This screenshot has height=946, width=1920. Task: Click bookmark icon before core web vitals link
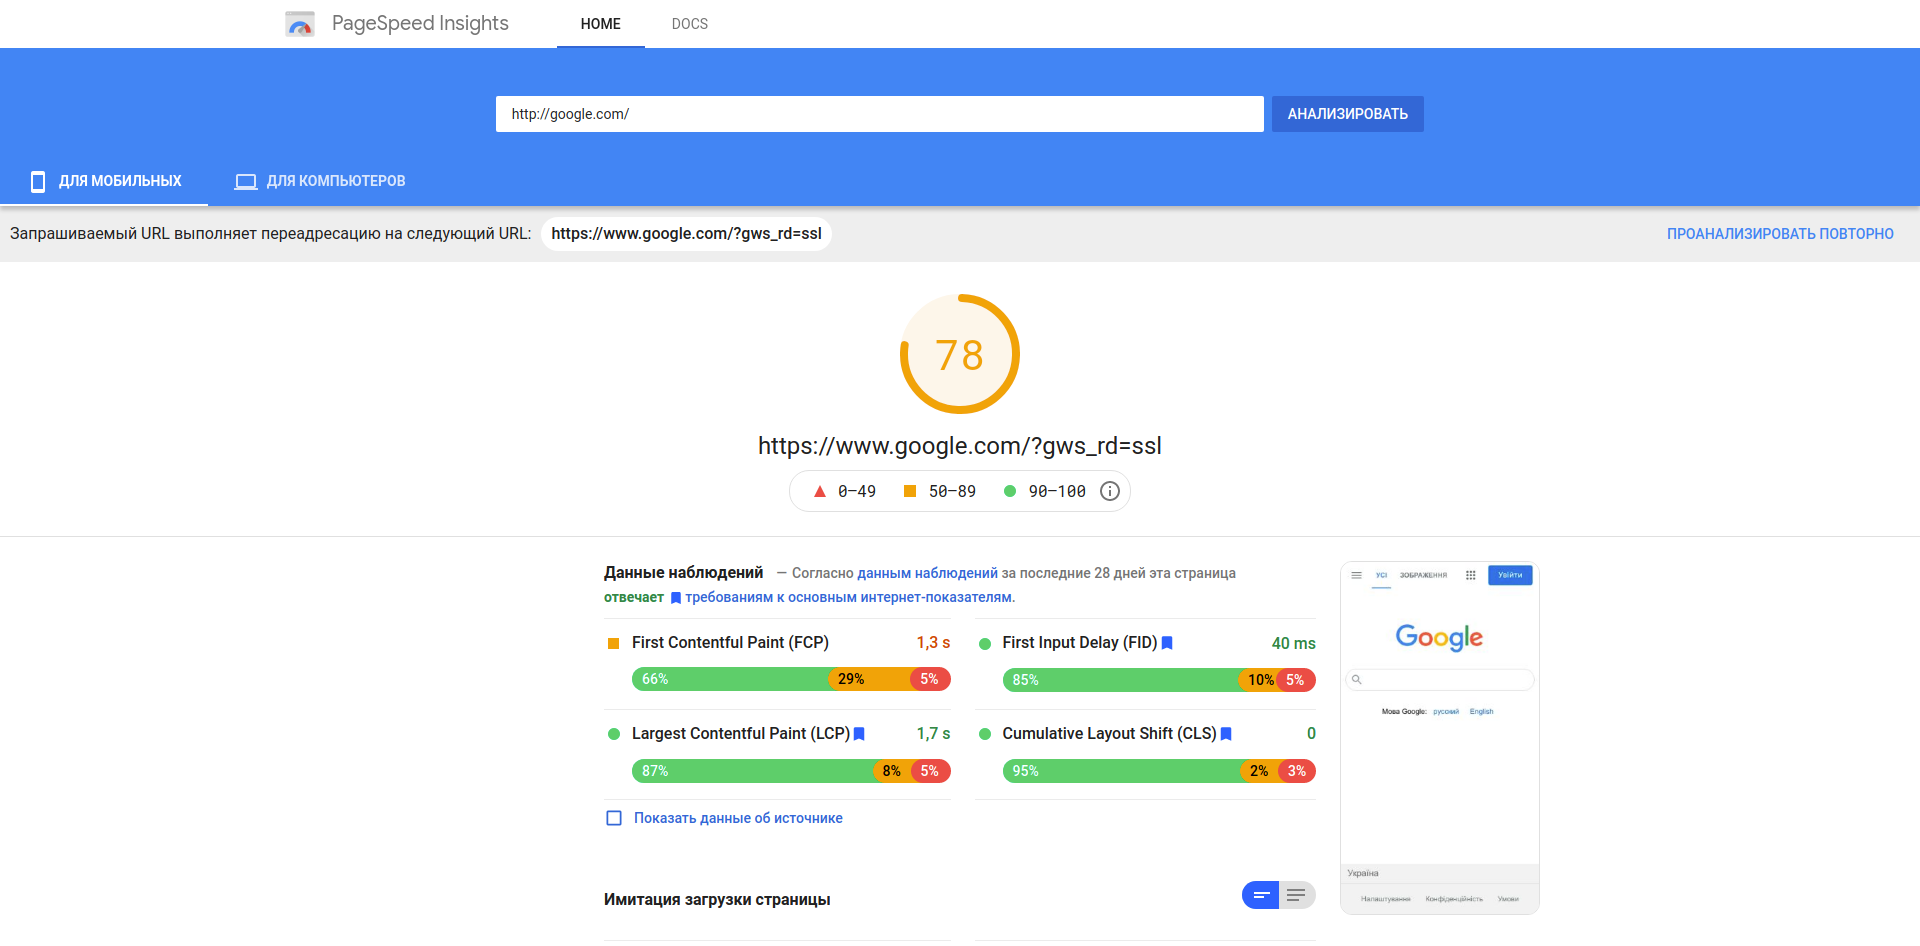(676, 598)
